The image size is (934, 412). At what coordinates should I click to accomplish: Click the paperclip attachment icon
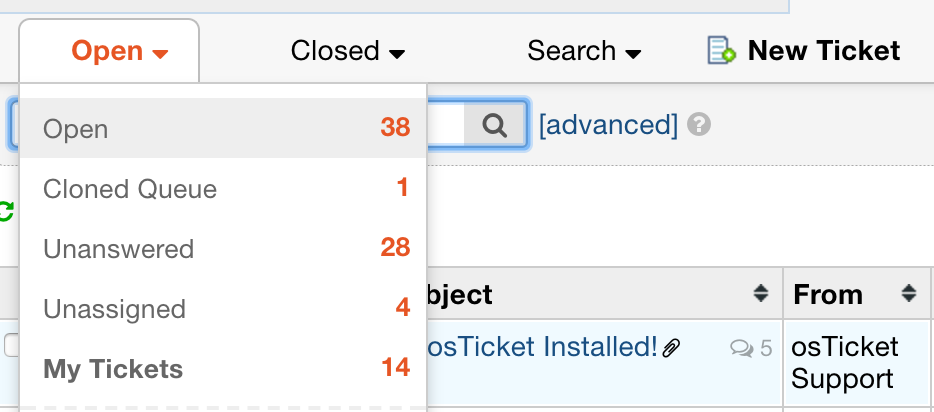[672, 348]
